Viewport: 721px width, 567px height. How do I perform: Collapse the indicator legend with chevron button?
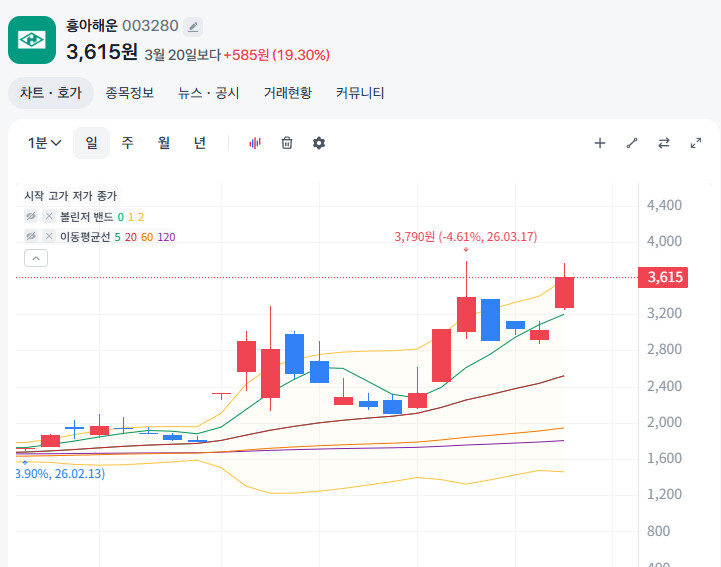(36, 258)
